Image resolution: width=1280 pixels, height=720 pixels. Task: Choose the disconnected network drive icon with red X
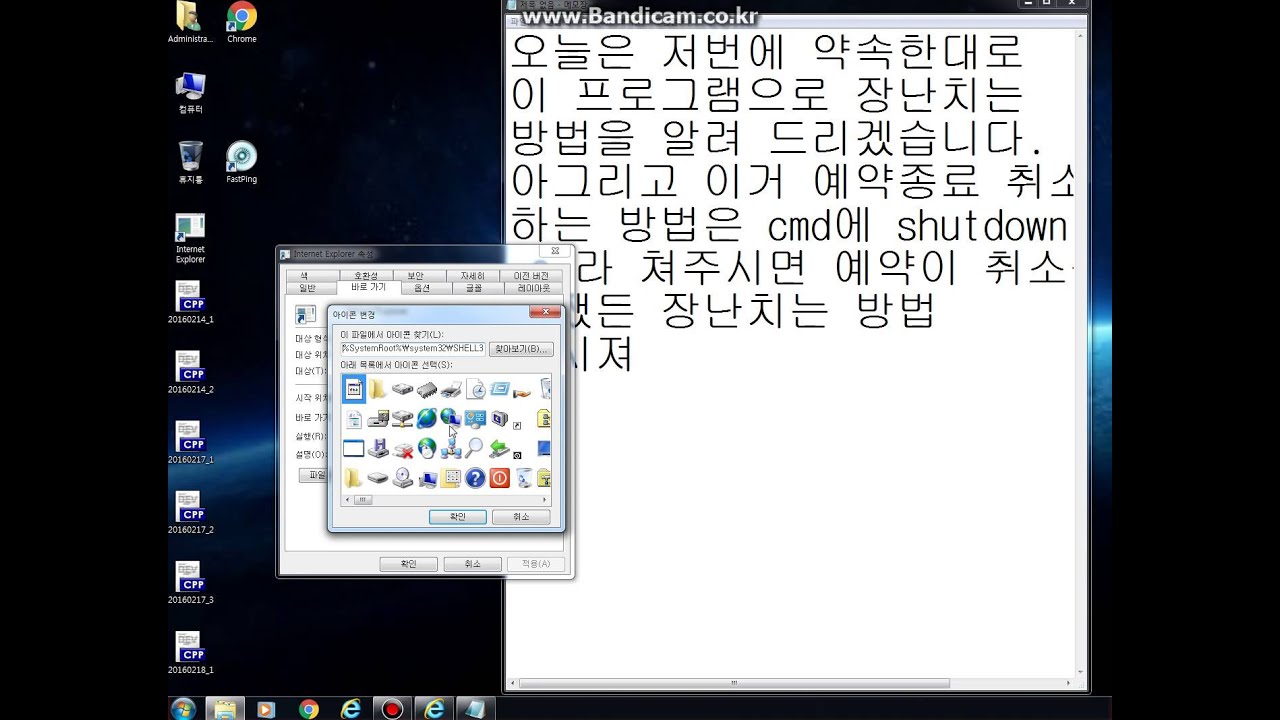click(403, 448)
